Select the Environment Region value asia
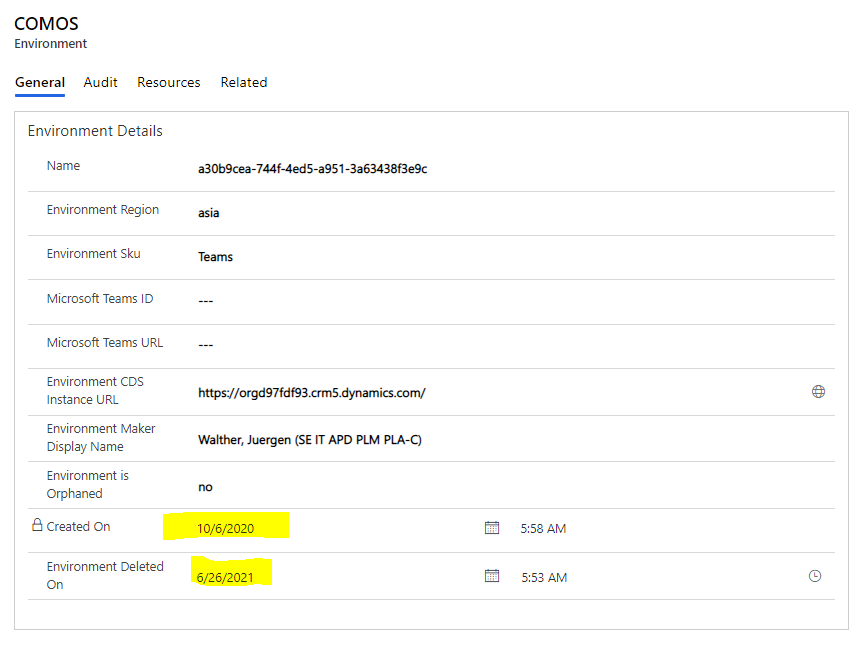The width and height of the screenshot is (864, 655). pyautogui.click(x=208, y=213)
